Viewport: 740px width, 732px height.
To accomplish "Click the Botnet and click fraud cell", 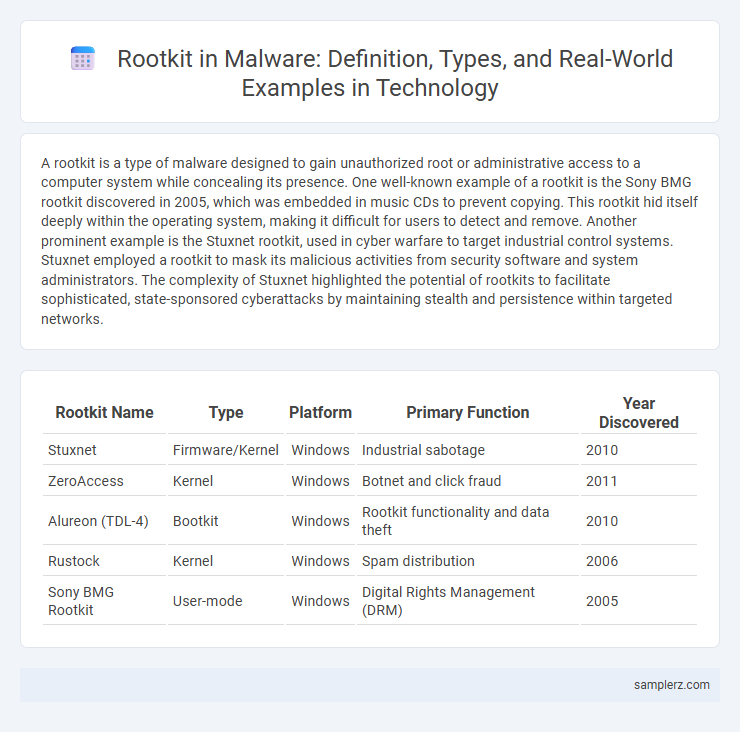I will point(468,481).
